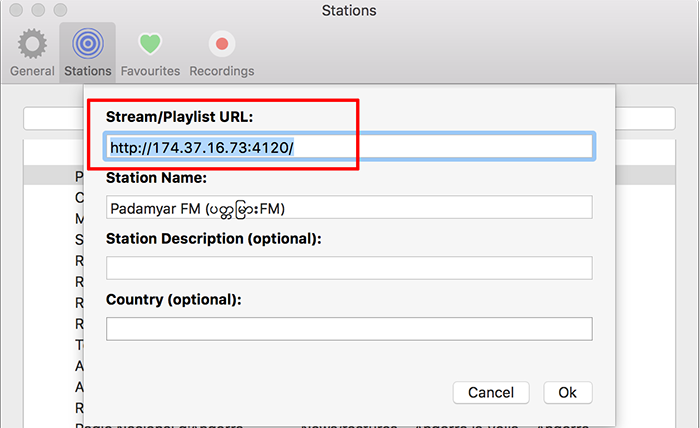
Task: Click the Station Description input field
Action: (349, 268)
